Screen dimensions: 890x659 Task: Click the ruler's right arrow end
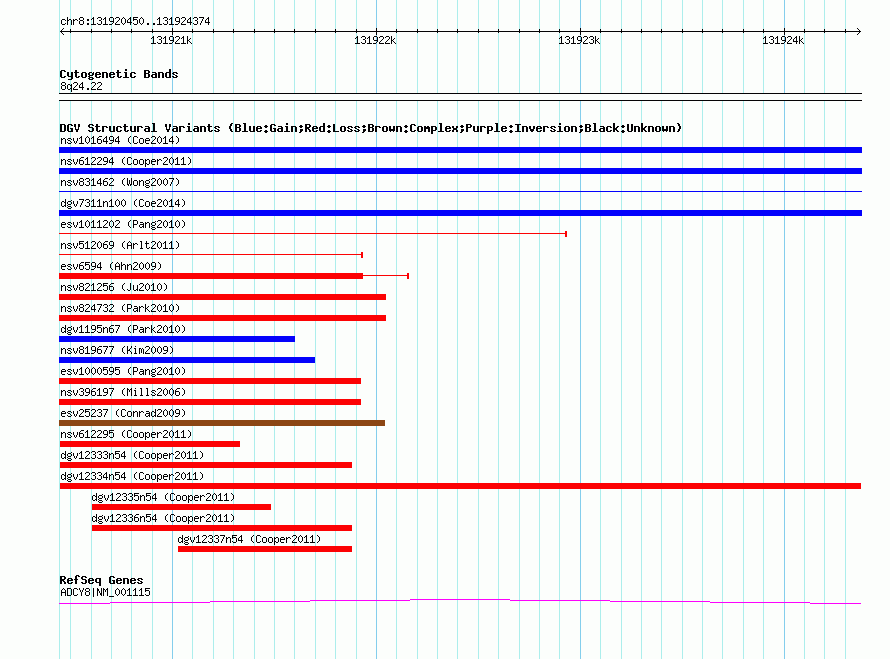pos(858,31)
